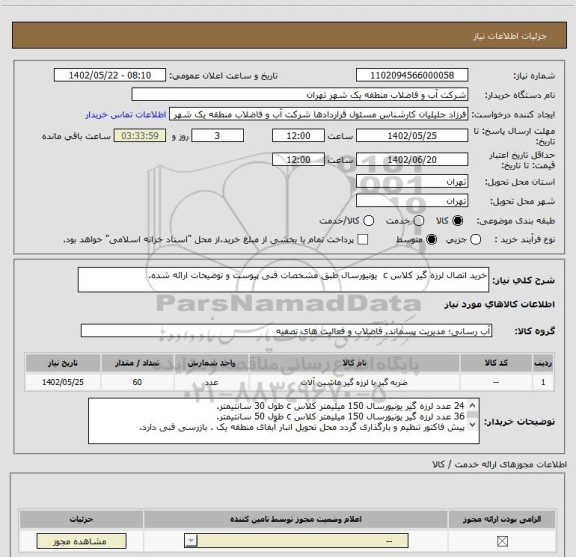Click the تاریخ نیاز column header
Image resolution: width=576 pixels, height=557 pixels.
pos(63,363)
